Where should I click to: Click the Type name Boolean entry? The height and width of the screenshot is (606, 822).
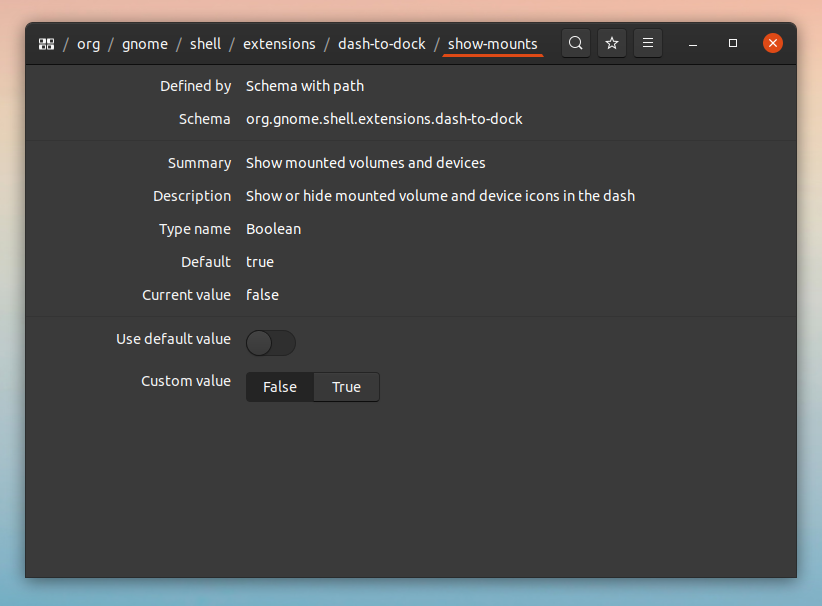[273, 229]
